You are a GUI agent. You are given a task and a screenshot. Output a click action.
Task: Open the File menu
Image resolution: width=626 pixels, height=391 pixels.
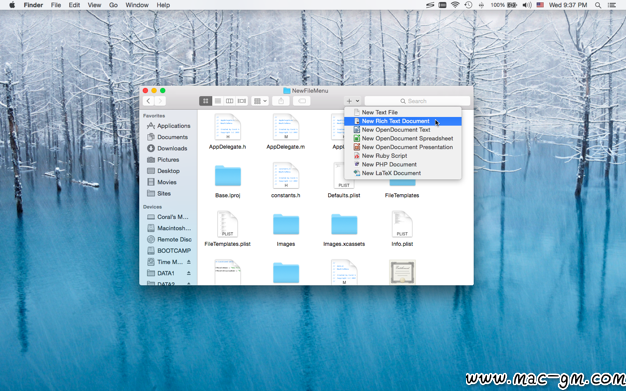56,5
